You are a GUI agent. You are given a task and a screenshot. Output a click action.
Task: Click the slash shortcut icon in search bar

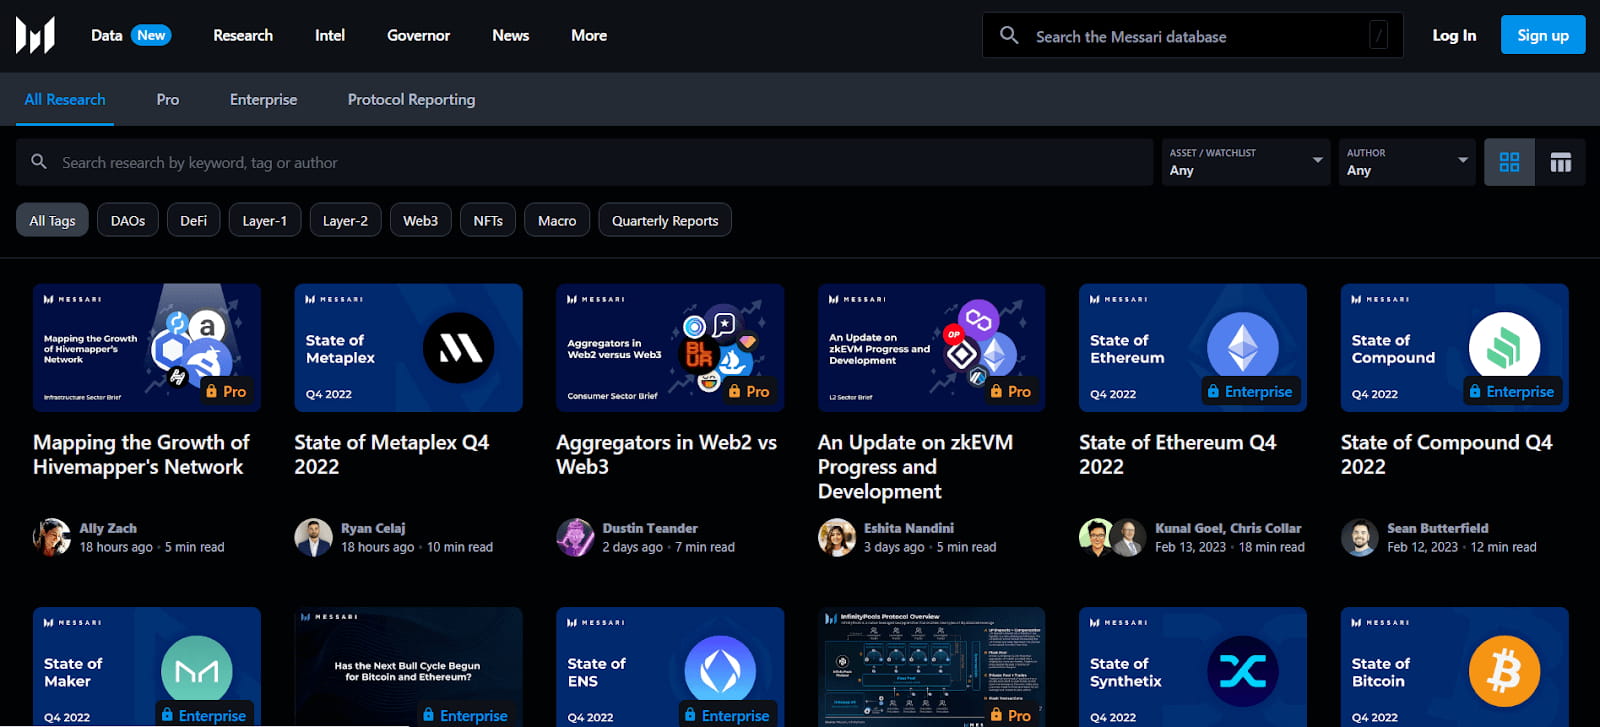(1378, 36)
